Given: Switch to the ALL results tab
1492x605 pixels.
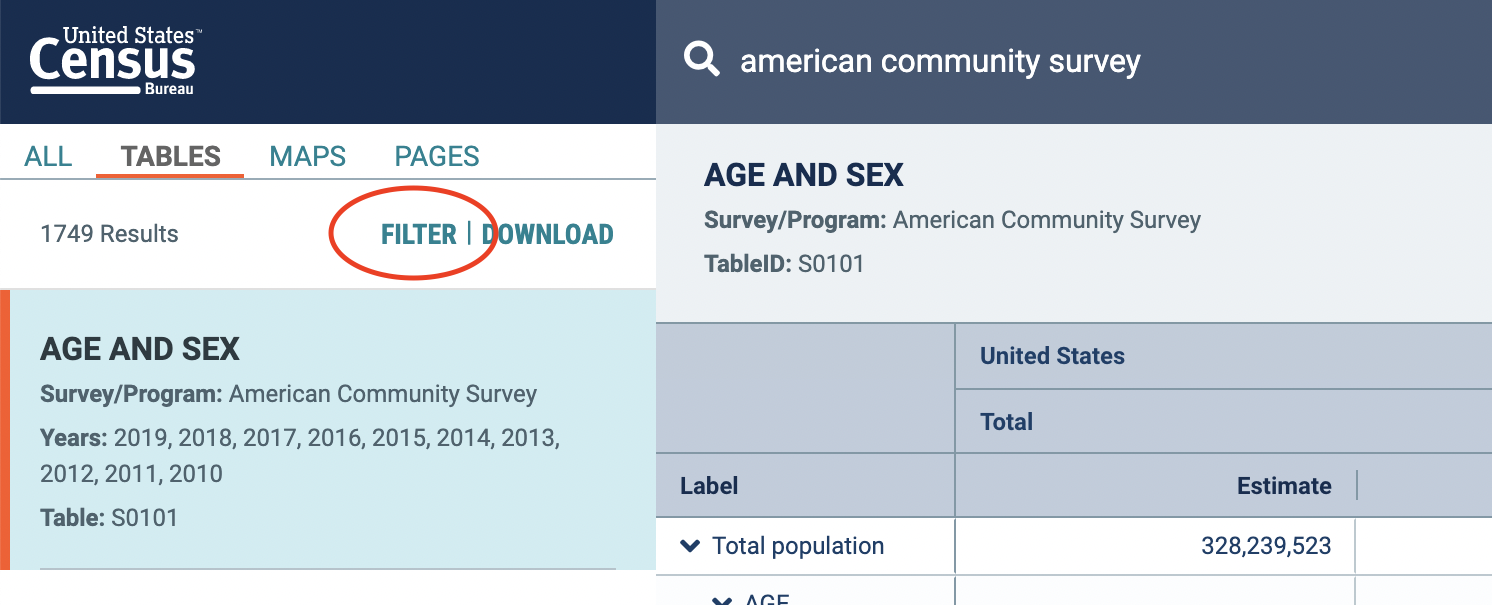Looking at the screenshot, I should (x=48, y=157).
